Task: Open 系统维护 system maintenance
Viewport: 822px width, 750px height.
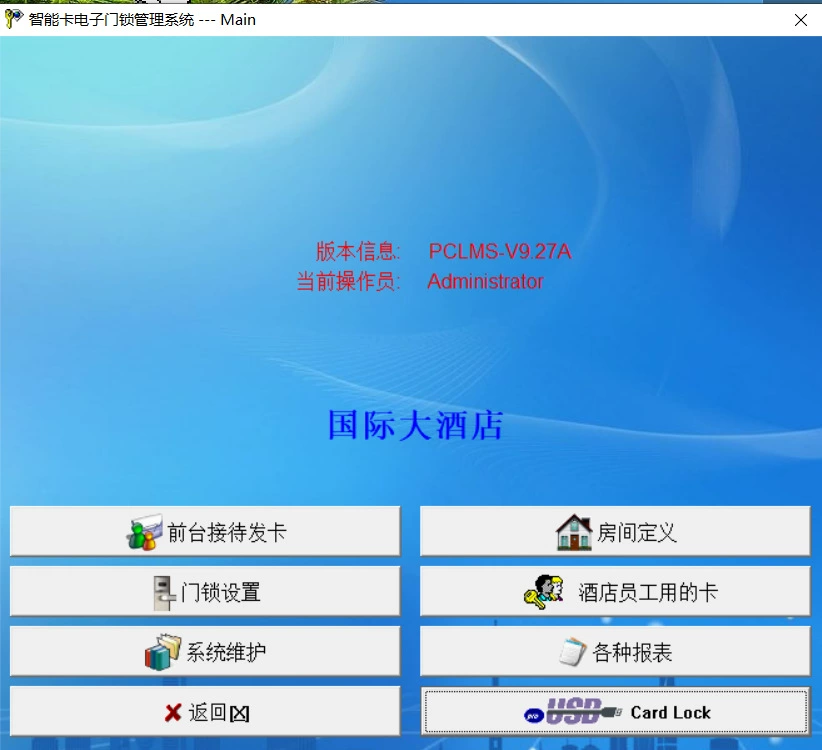Action: point(205,651)
